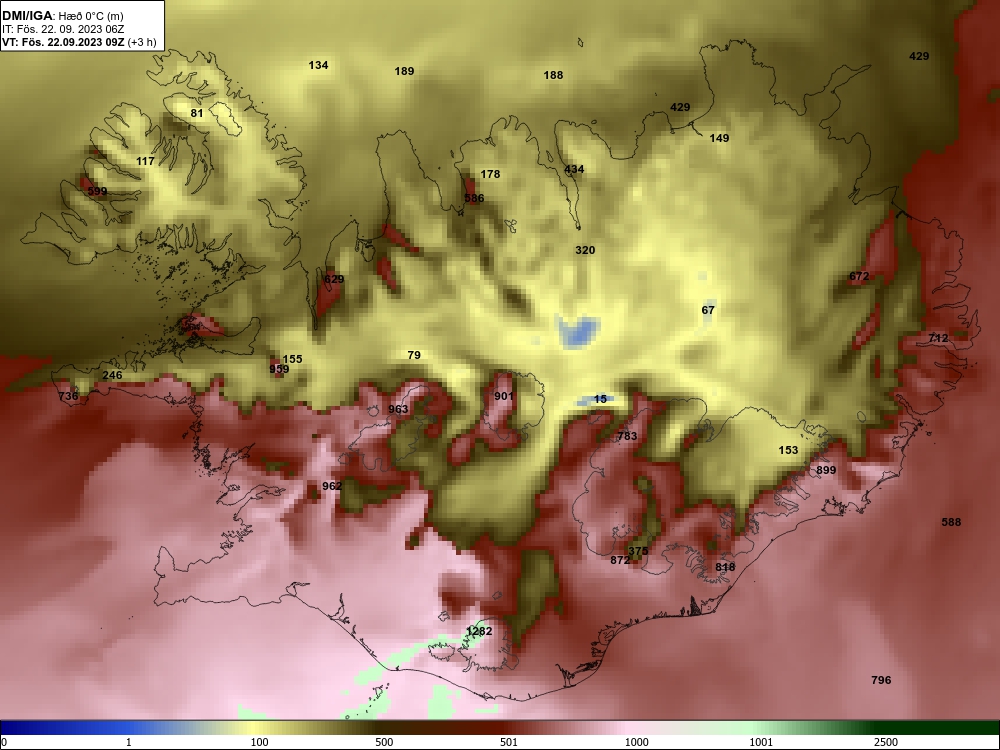This screenshot has height=750, width=1000.
Task: Click the map value 586
Action: (x=474, y=198)
